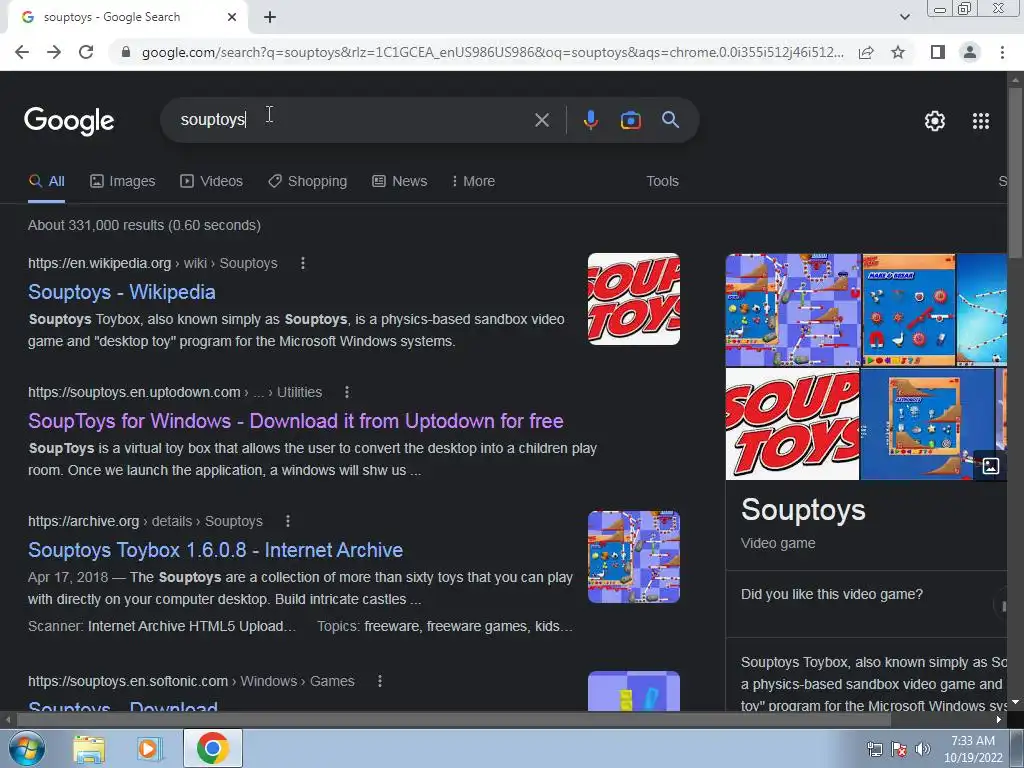The width and height of the screenshot is (1024, 768).
Task: Share this page from the address bar
Action: coord(866,52)
